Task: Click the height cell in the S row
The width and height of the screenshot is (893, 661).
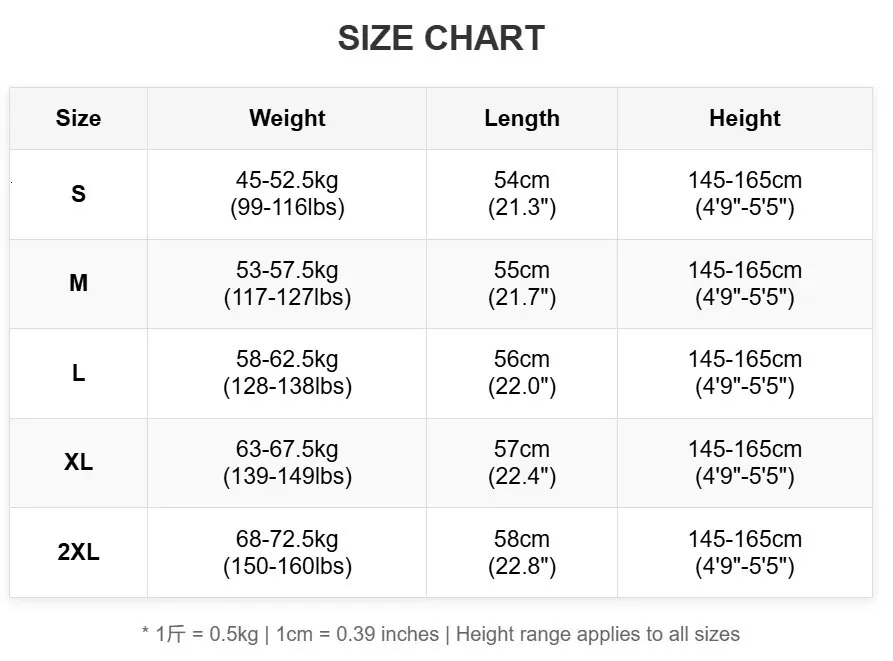Action: 744,194
